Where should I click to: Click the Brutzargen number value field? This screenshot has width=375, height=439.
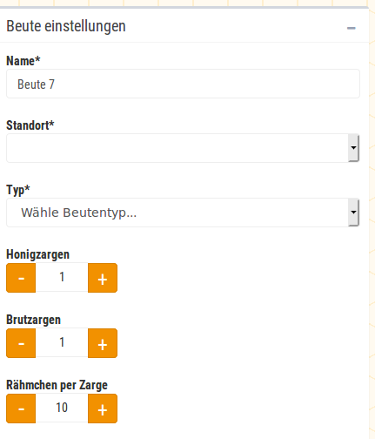pos(62,342)
